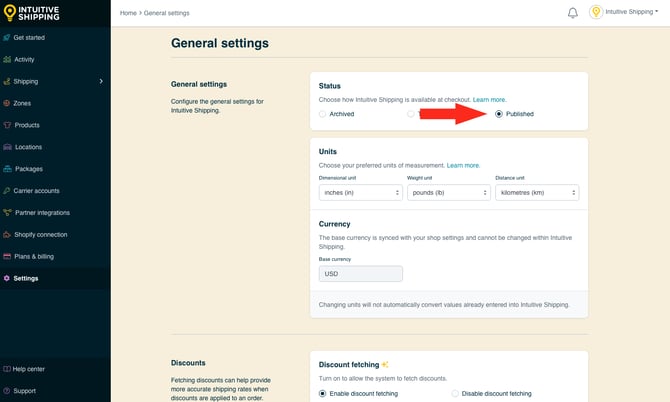Image resolution: width=670 pixels, height=402 pixels.
Task: Open the Dimensional unit dropdown
Action: [x=361, y=193]
